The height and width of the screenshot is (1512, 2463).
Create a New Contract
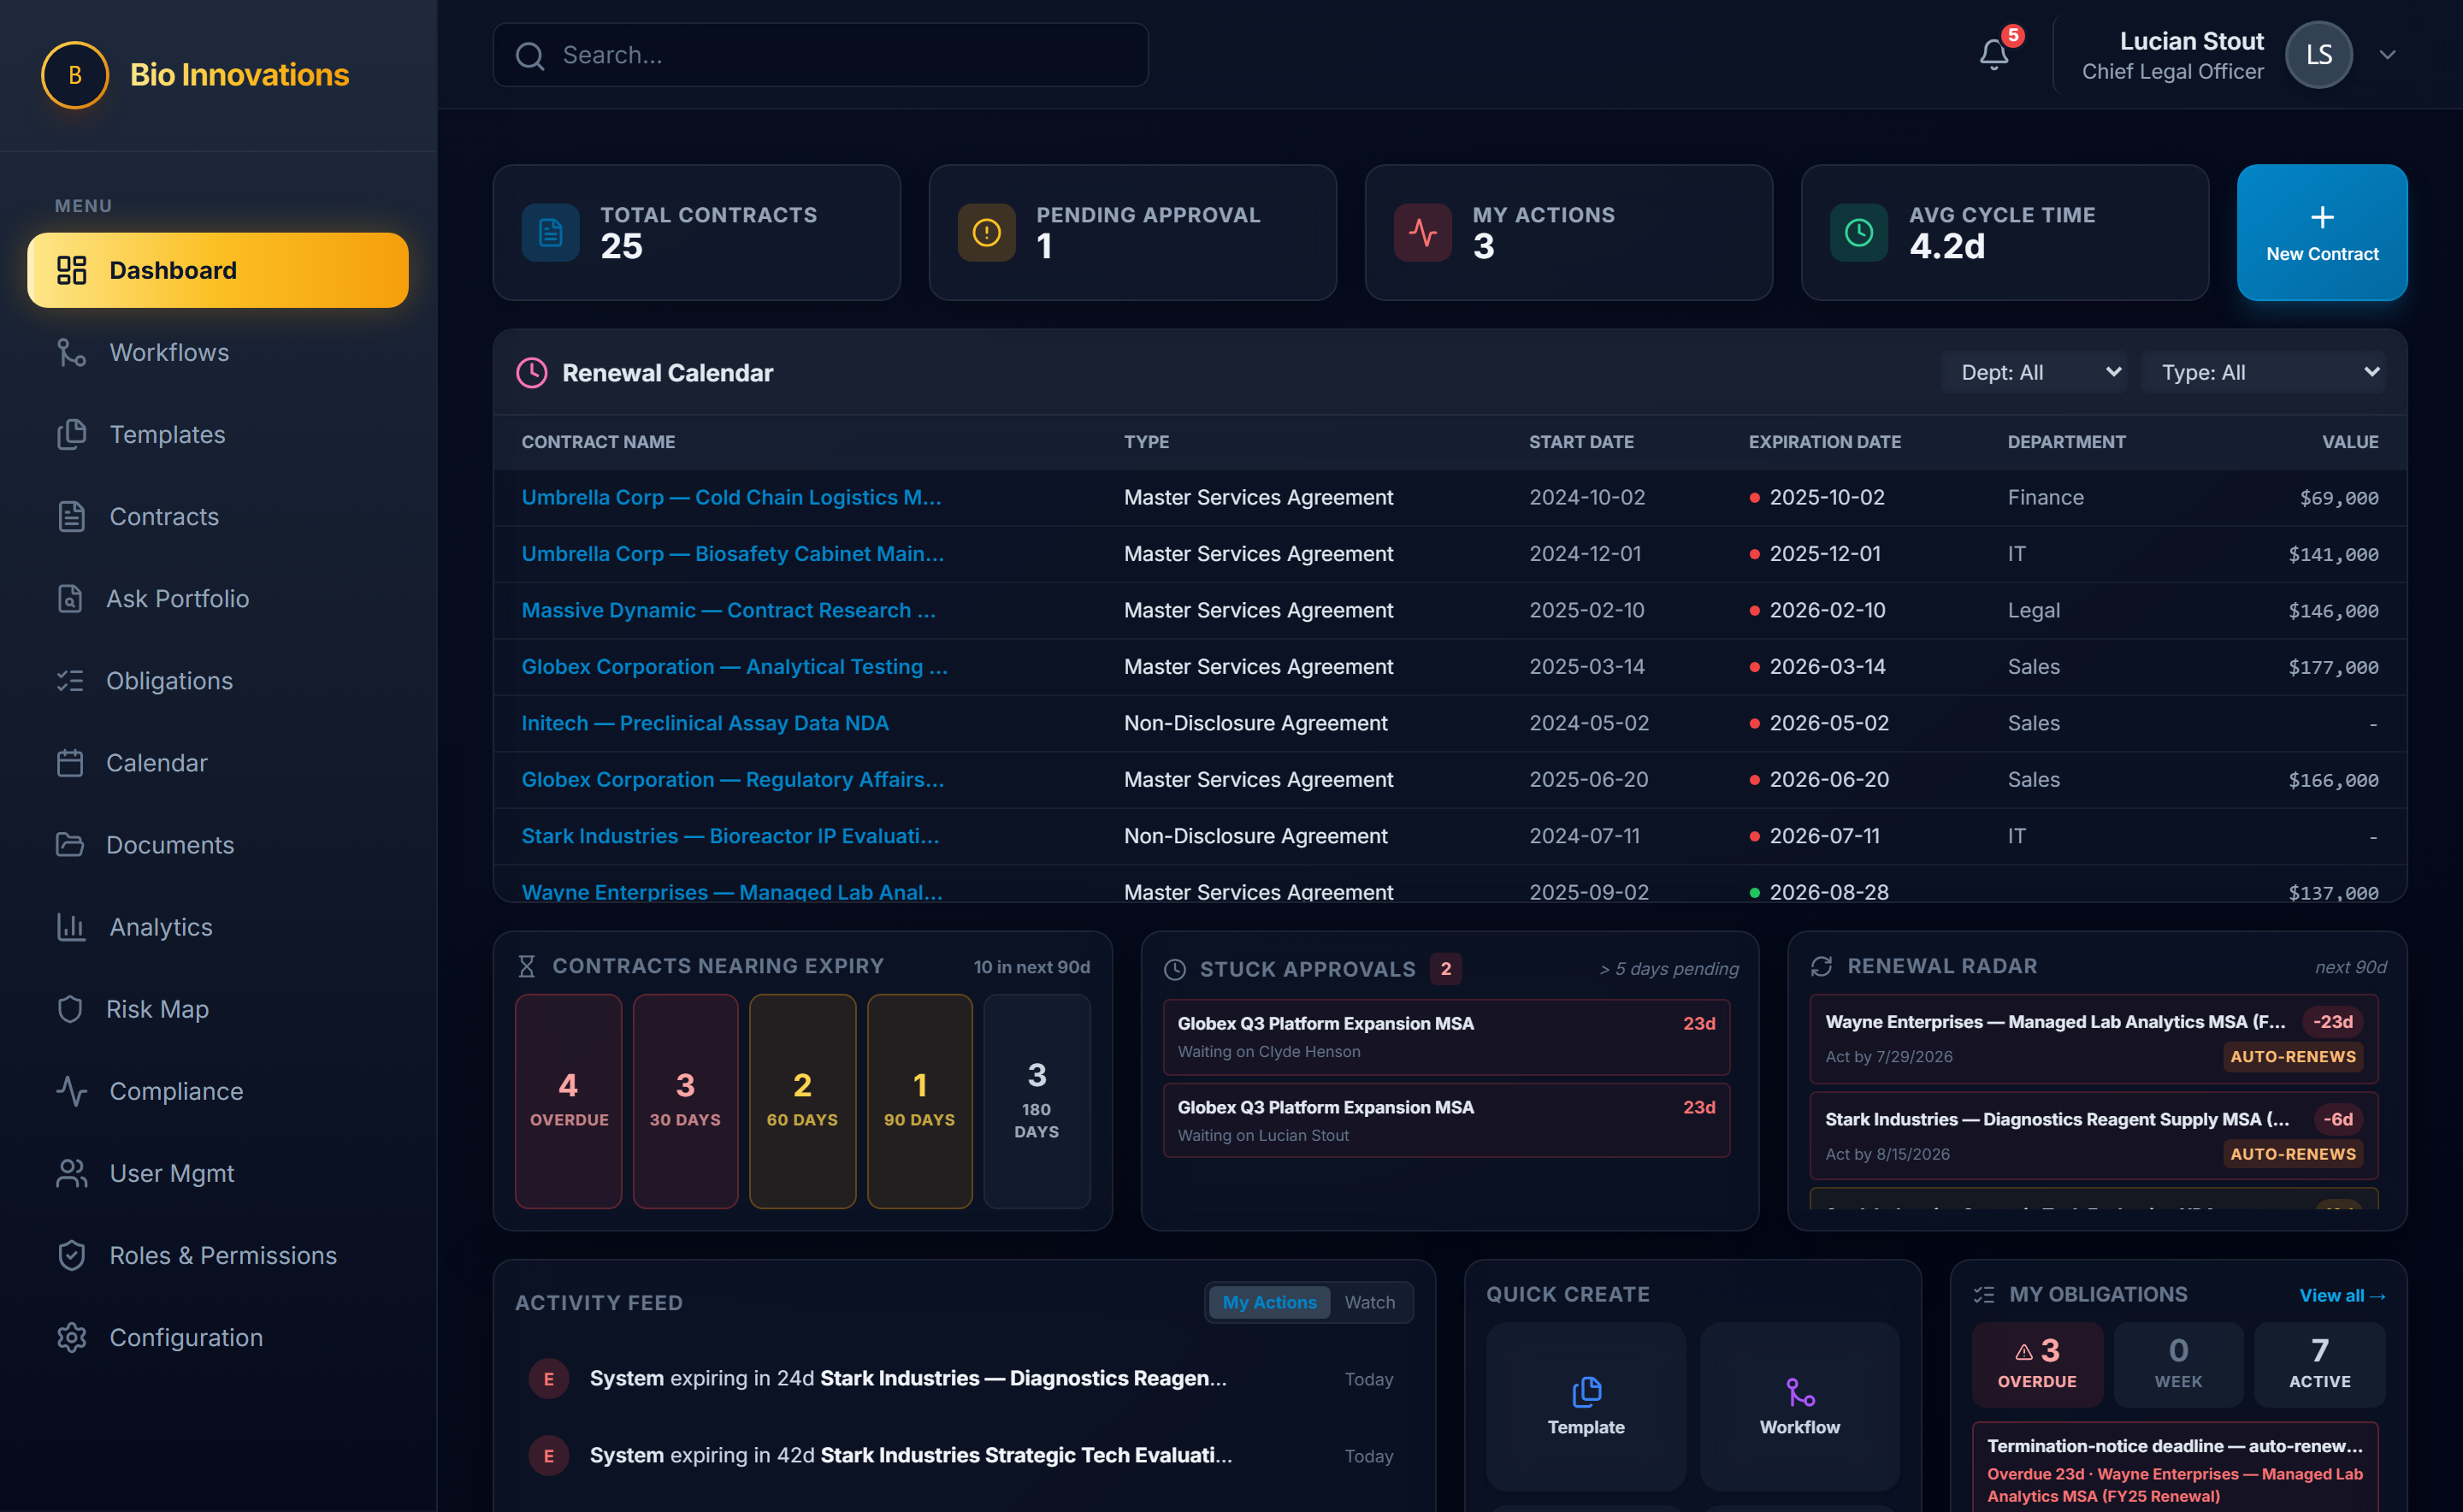2321,233
